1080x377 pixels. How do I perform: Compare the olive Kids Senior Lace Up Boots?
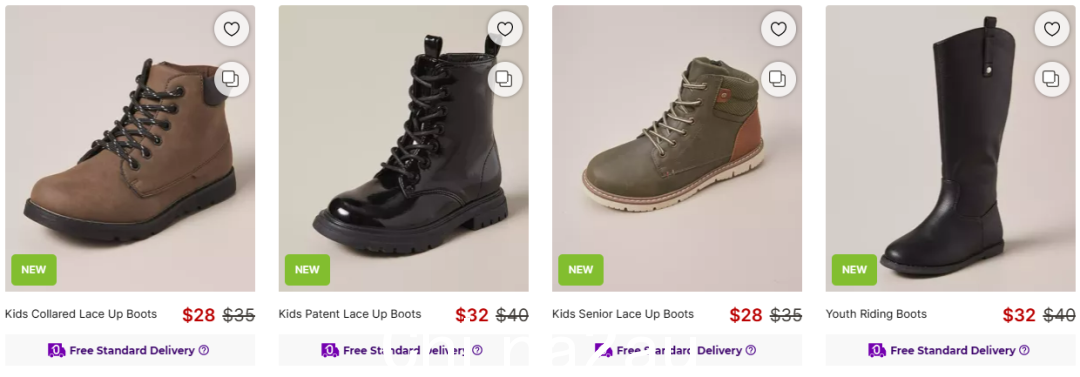point(778,79)
